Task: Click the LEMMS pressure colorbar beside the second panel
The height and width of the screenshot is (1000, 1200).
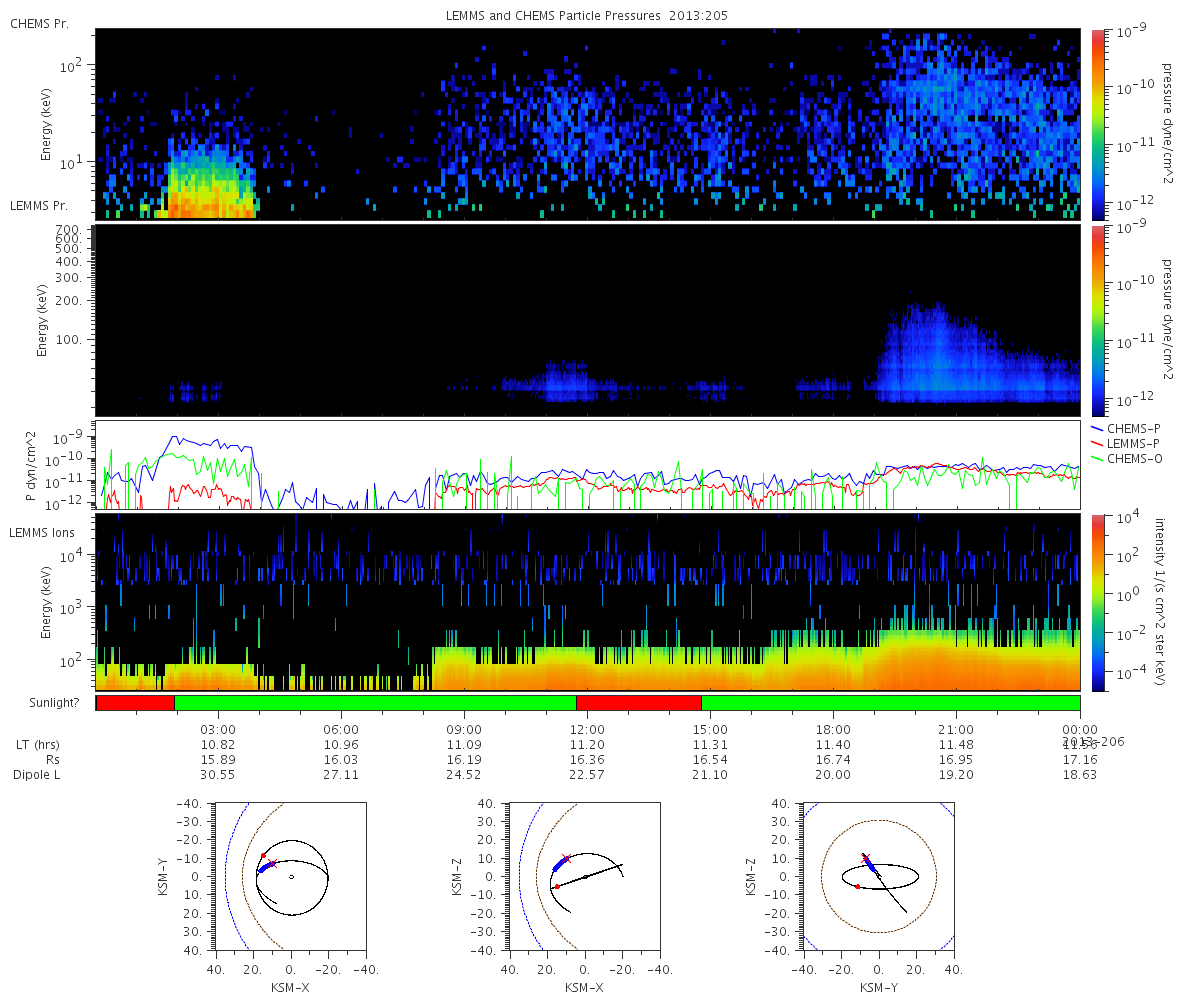Action: pos(1097,321)
